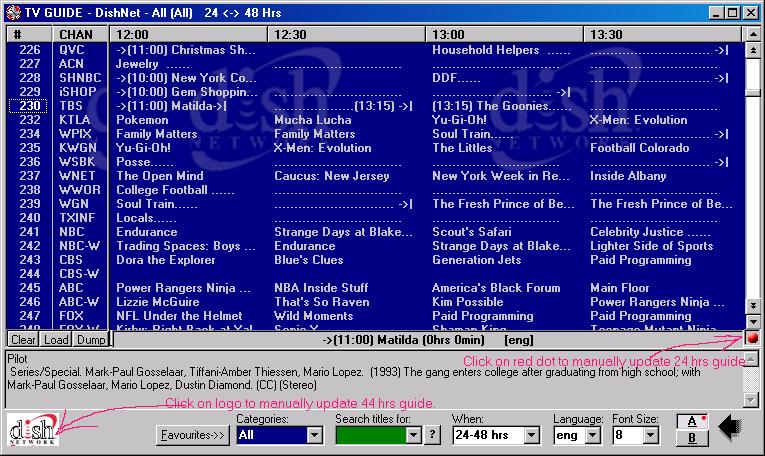Screen dimensions: 765x456
Task: Click the TV Guide title bar app icon
Action: (14, 12)
